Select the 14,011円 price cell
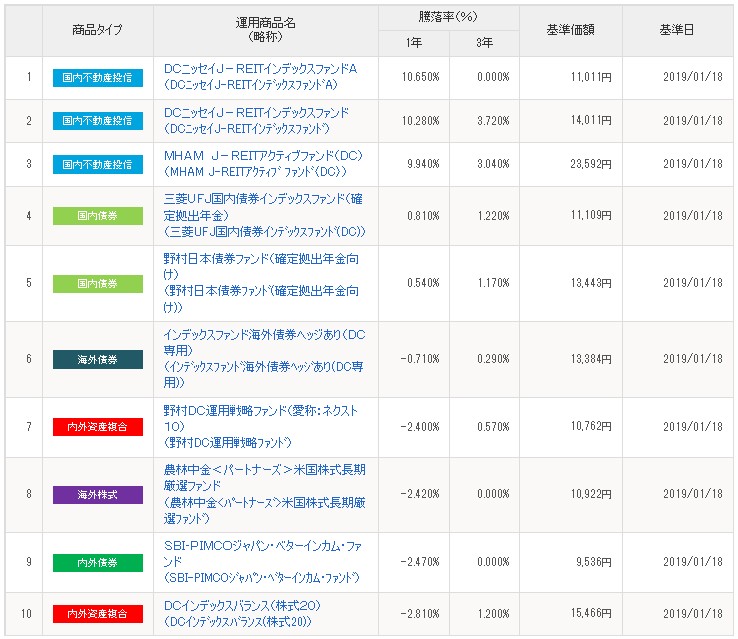The width and height of the screenshot is (738, 639). [x=571, y=120]
